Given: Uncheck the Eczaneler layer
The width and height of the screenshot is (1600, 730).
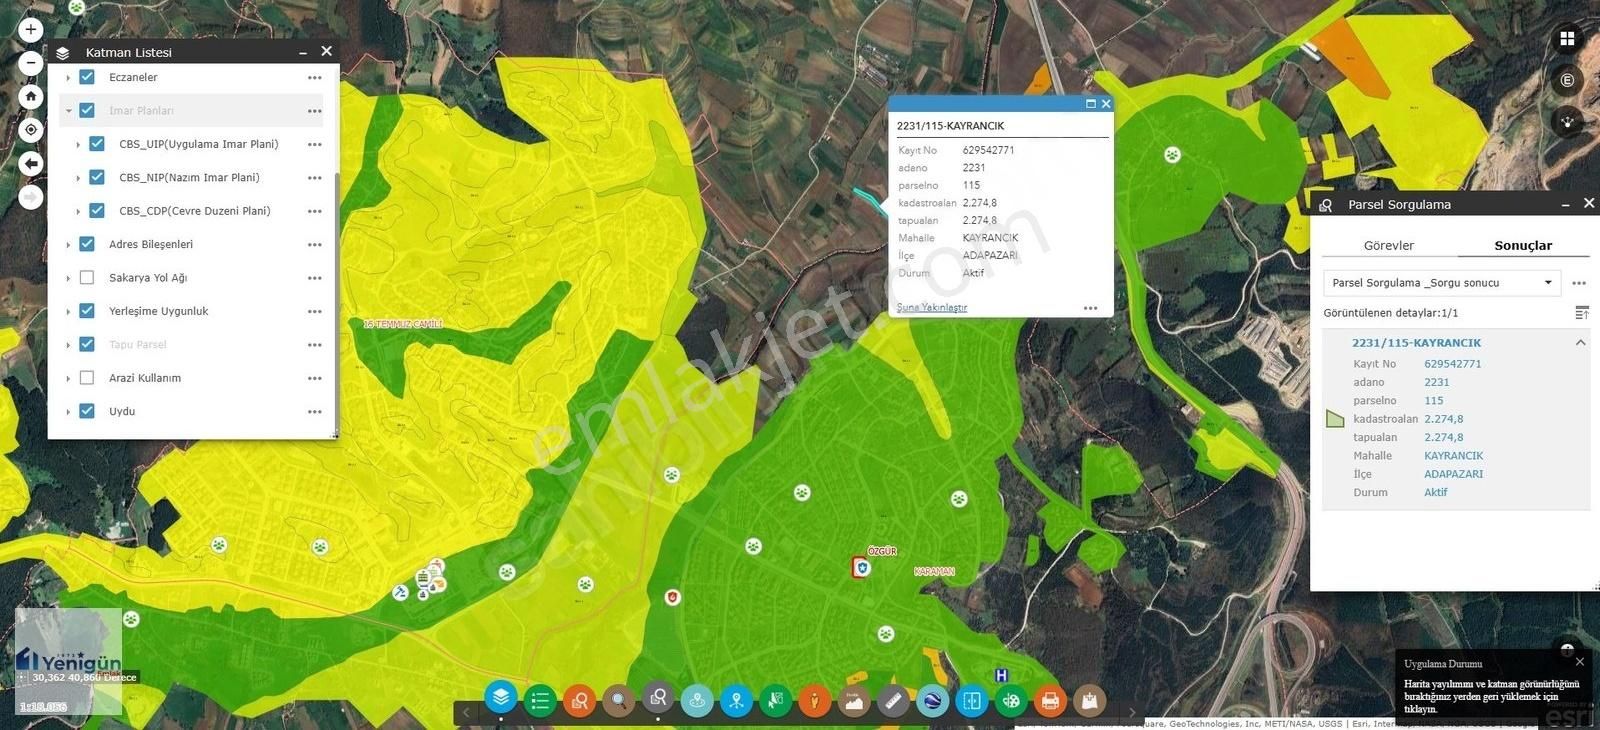Looking at the screenshot, I should (87, 77).
